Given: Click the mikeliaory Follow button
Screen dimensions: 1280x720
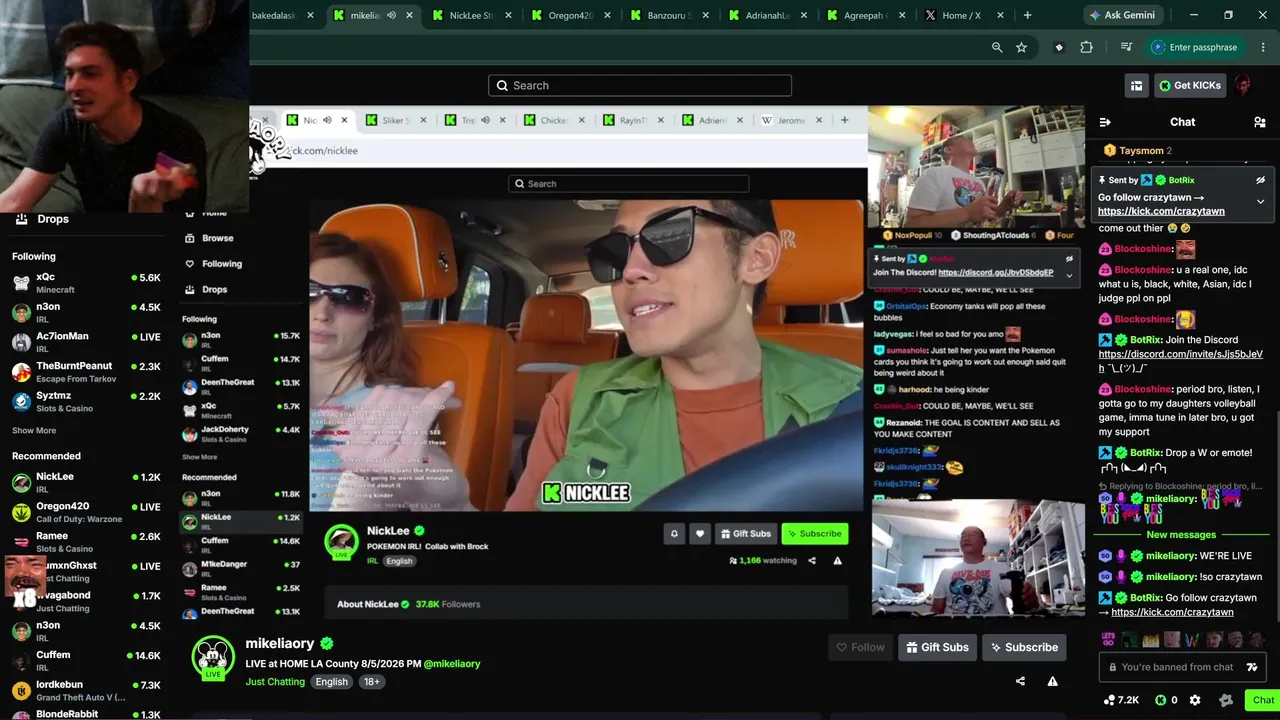Looking at the screenshot, I should point(860,647).
